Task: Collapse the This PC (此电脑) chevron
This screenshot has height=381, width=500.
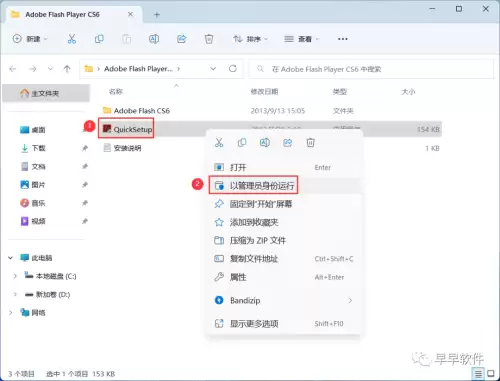Action: coord(11,258)
